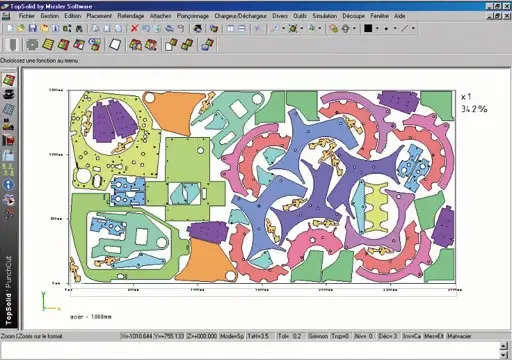512x360 pixels.
Task: Select the blue info circle in sidebar
Action: (9, 185)
